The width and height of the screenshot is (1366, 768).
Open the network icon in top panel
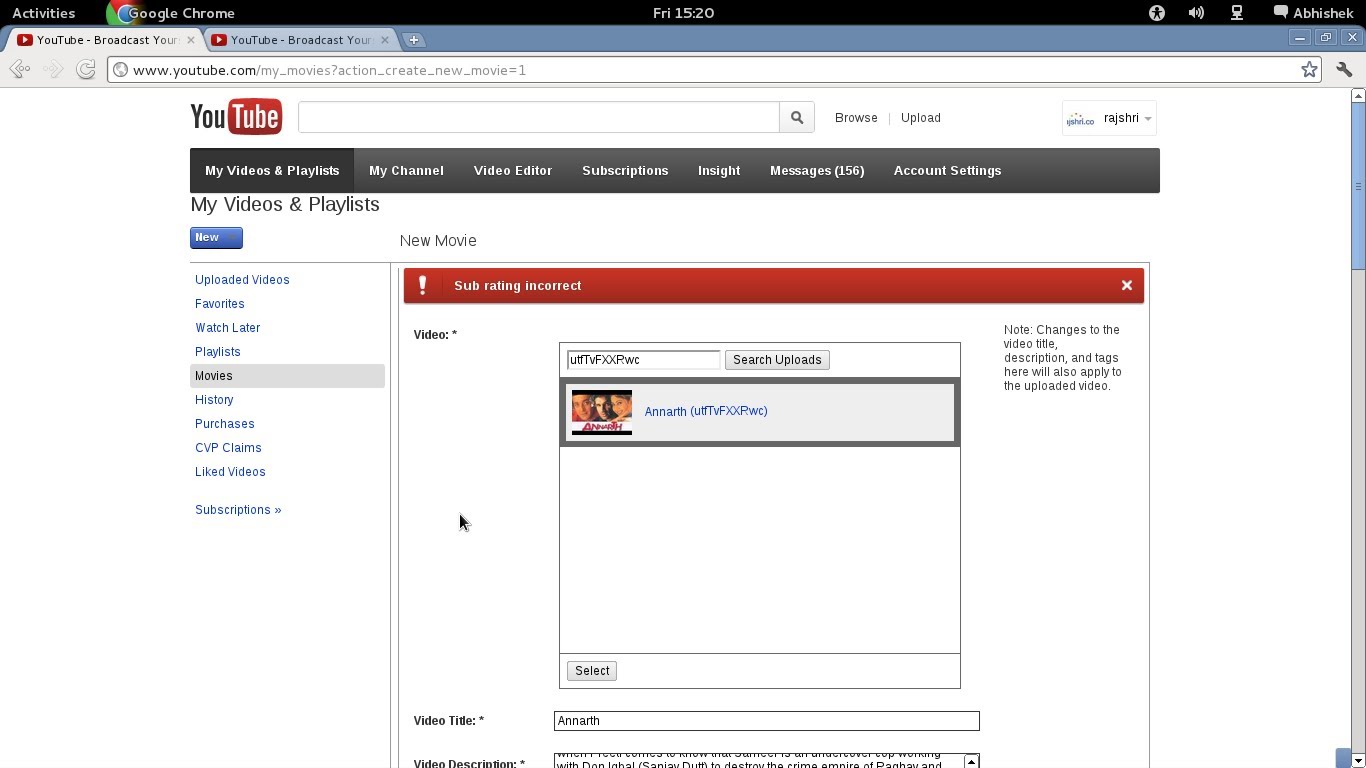(x=1237, y=13)
